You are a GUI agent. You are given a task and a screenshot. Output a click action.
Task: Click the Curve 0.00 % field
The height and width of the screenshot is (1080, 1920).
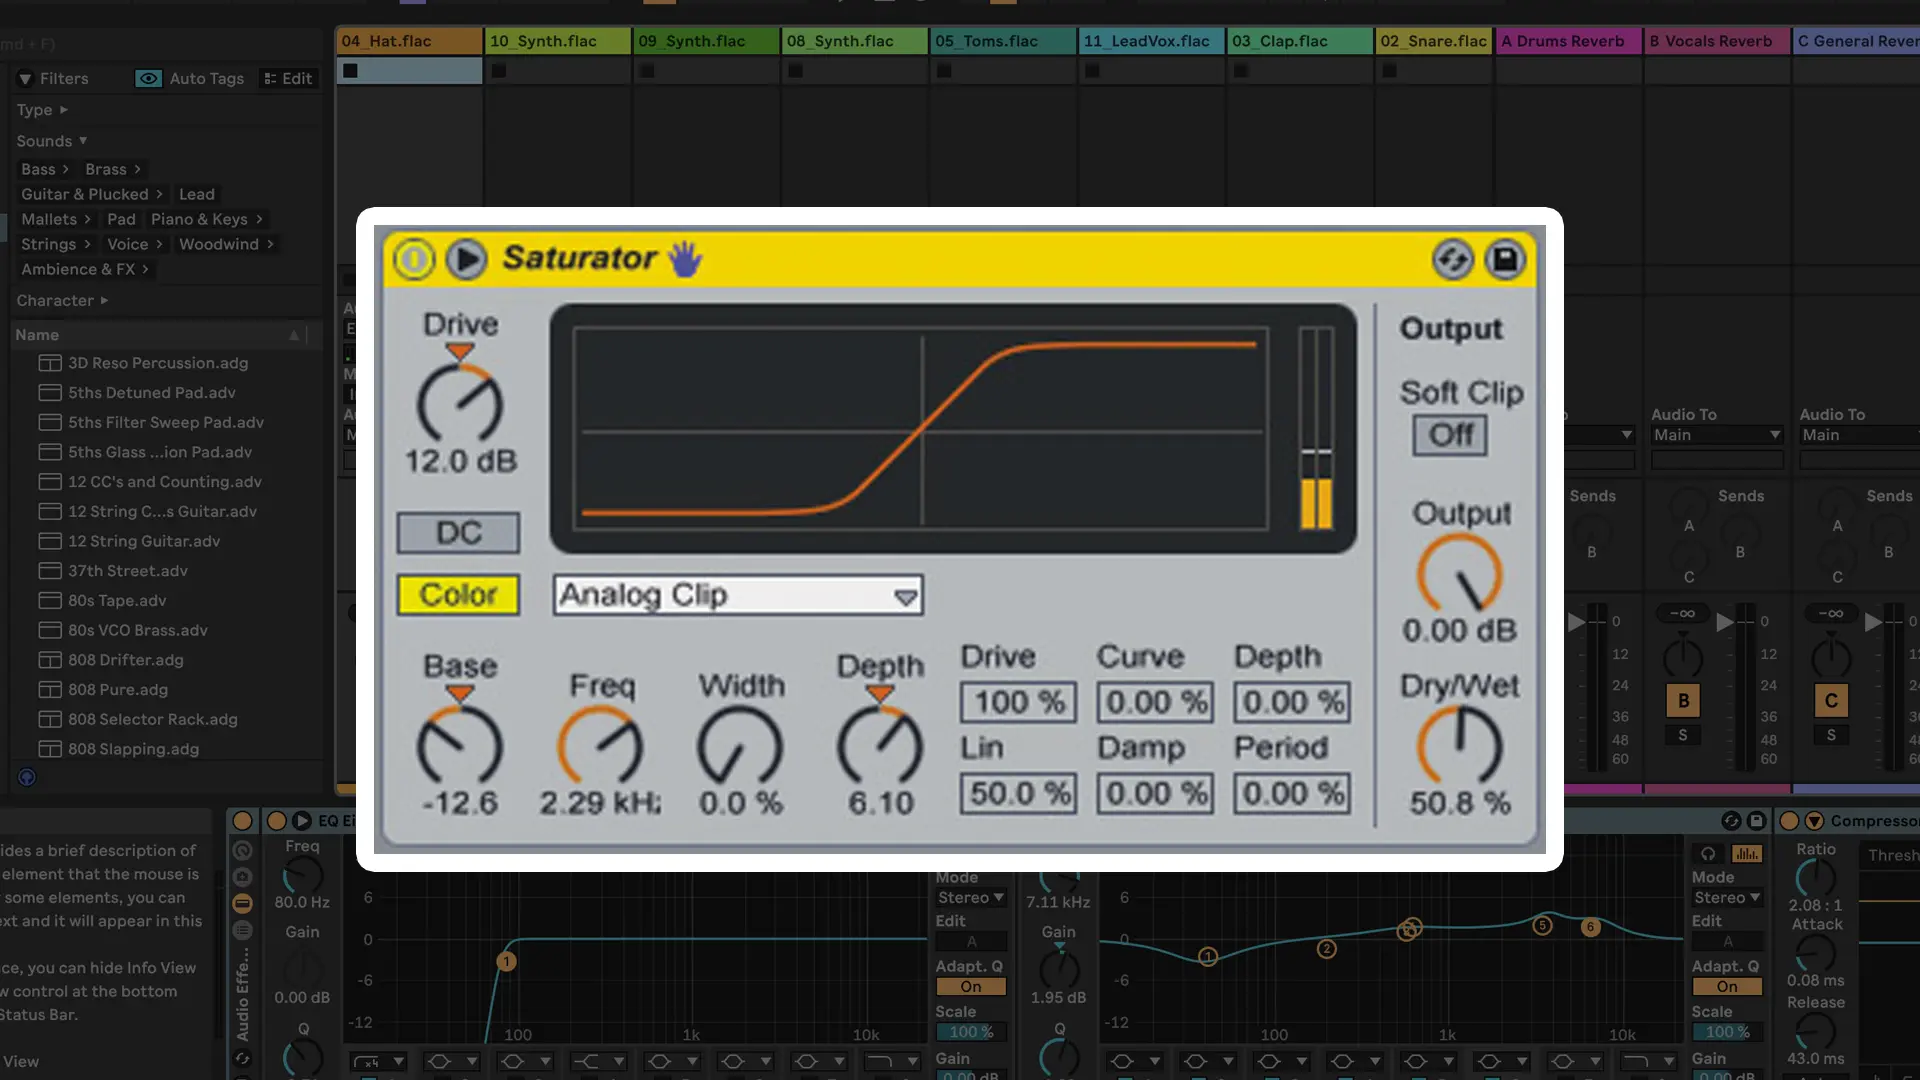click(1155, 702)
